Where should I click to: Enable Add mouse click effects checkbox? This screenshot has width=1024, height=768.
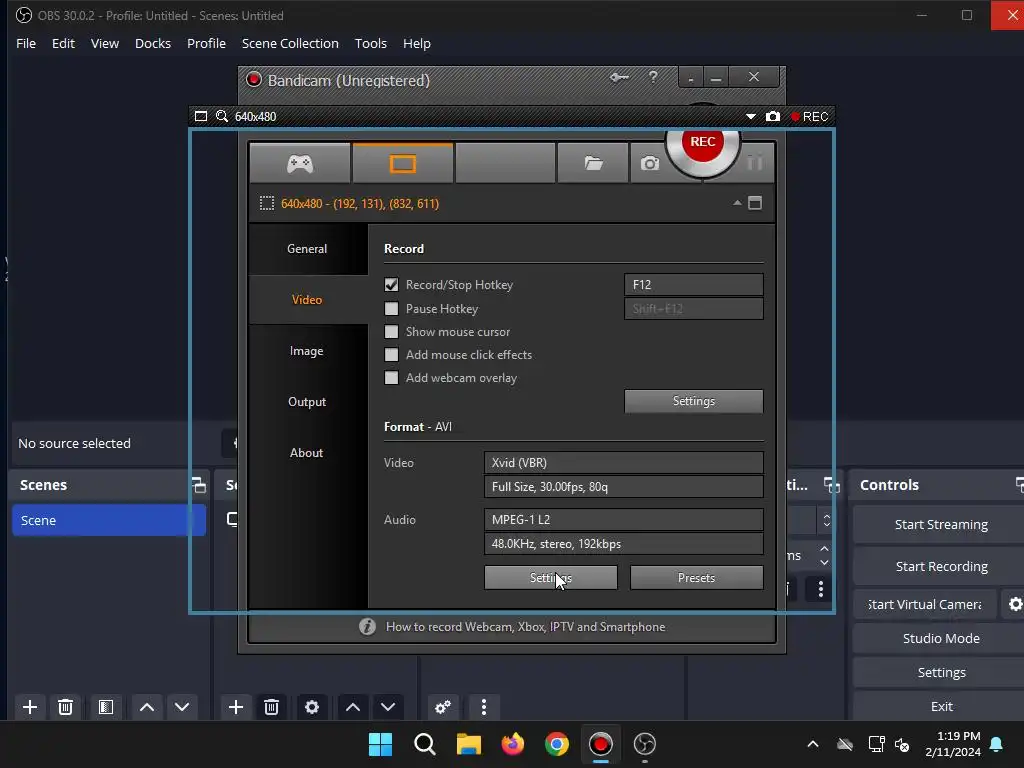pos(391,355)
